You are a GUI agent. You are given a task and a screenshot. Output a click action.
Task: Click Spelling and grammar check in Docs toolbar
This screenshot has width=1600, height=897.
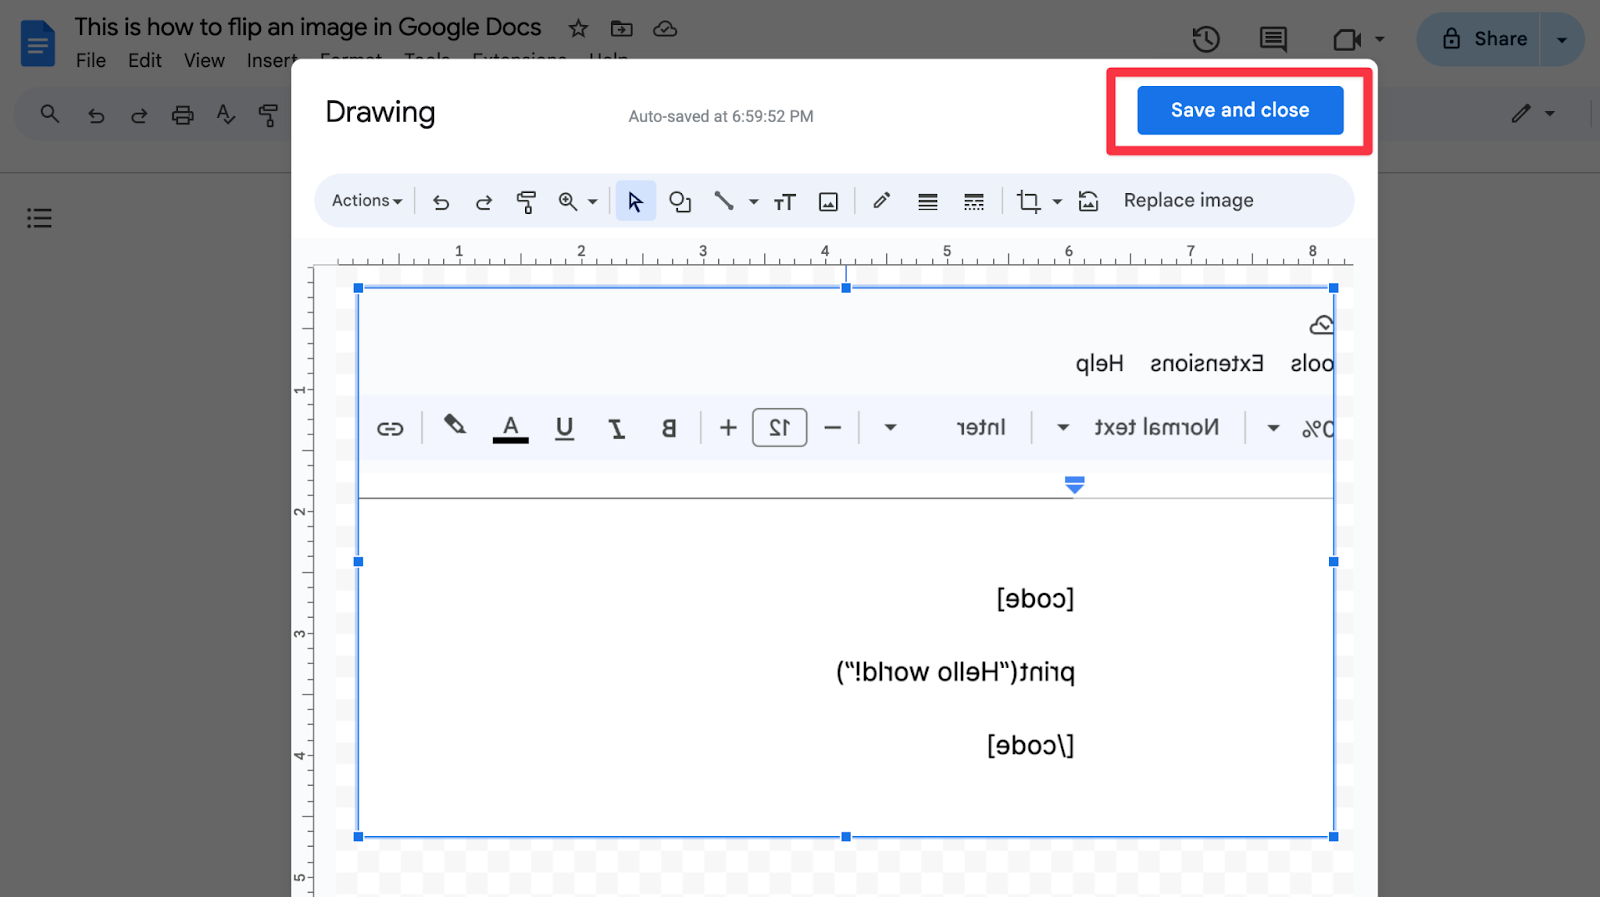tap(226, 115)
